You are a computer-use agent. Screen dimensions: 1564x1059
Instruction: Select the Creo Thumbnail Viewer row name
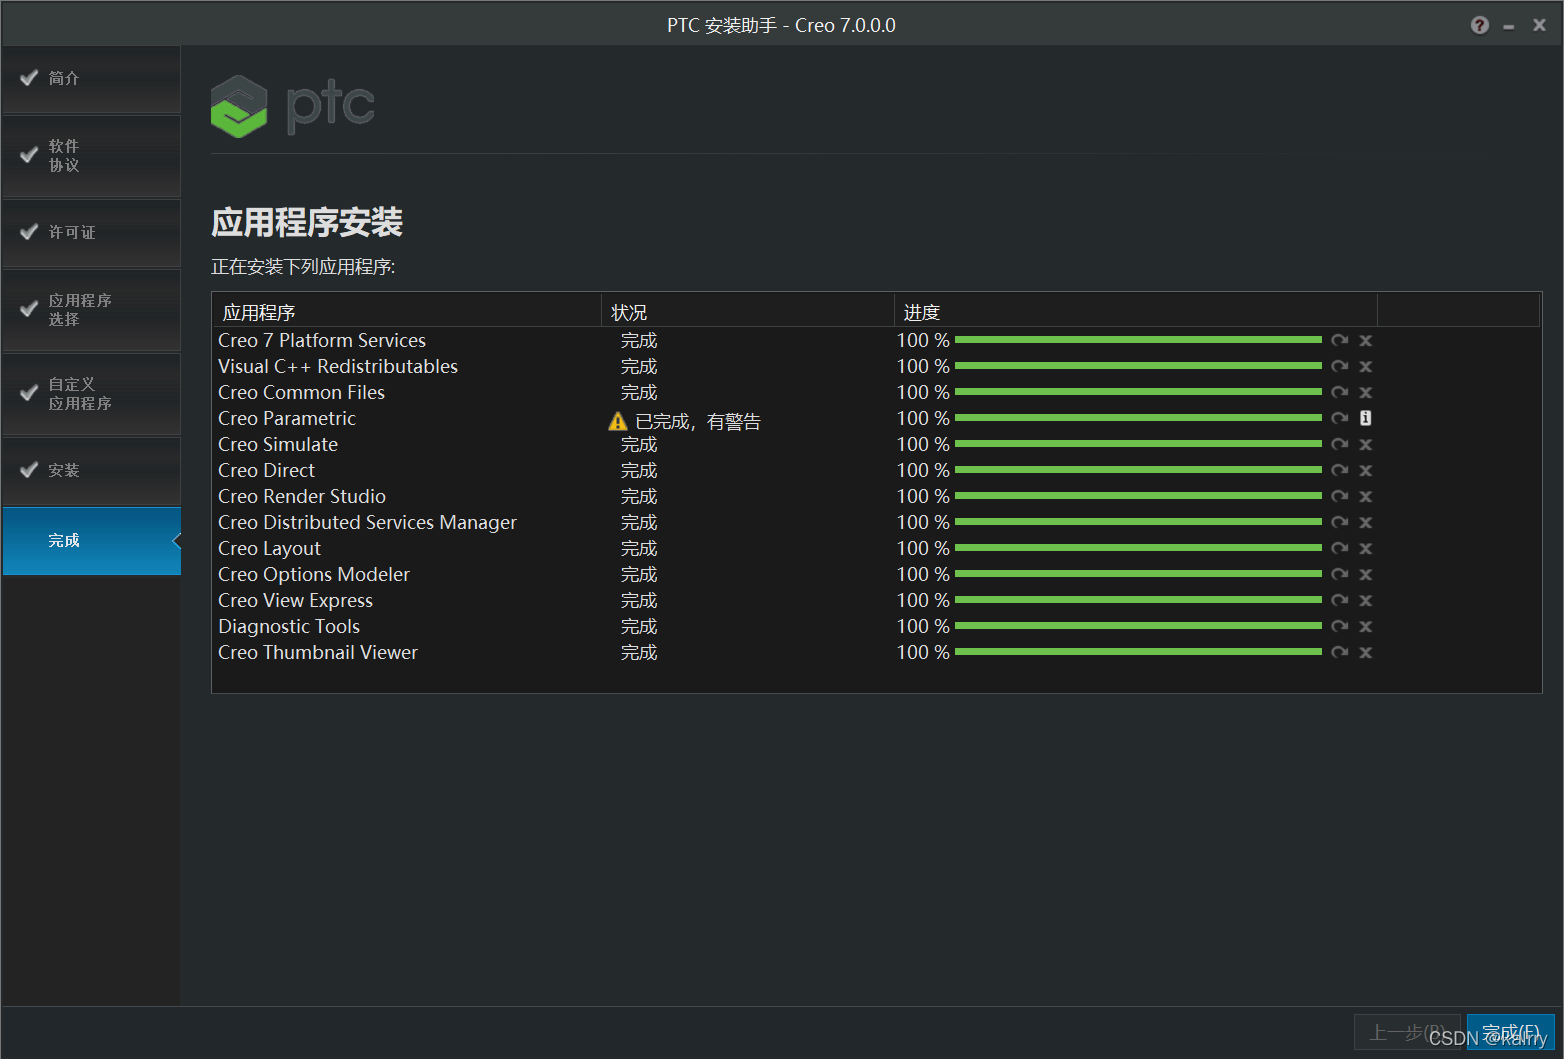coord(318,653)
